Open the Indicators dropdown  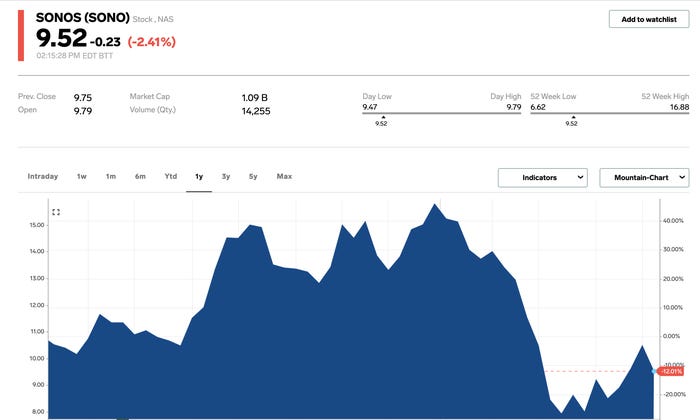[542, 178]
